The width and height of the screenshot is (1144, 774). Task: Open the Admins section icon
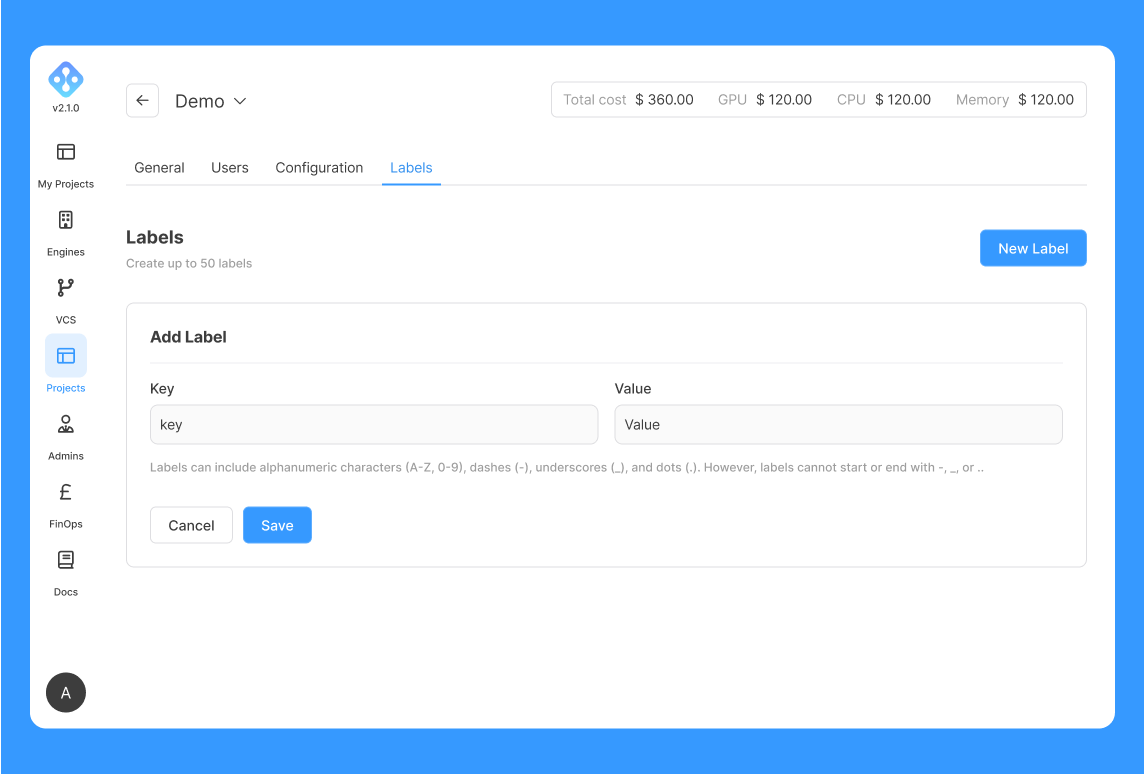point(66,424)
